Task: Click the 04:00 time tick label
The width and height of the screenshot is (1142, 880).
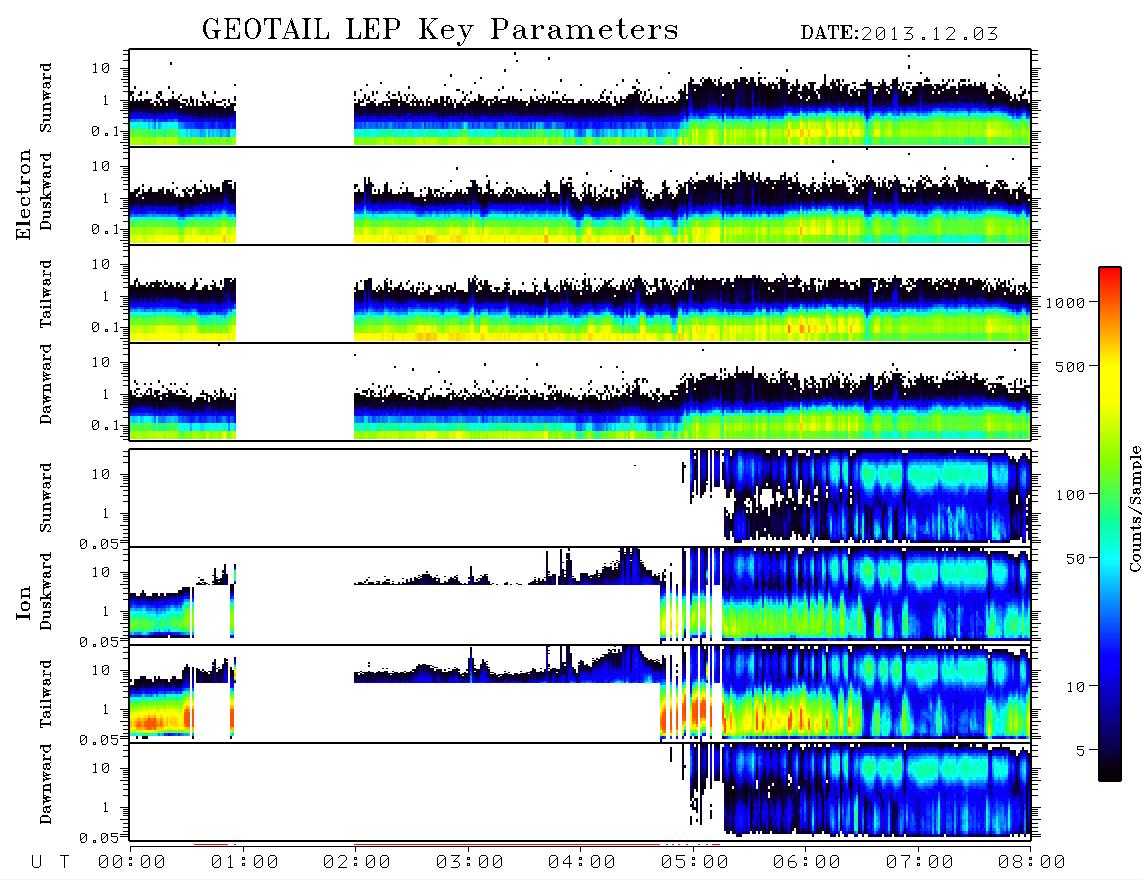Action: point(582,863)
